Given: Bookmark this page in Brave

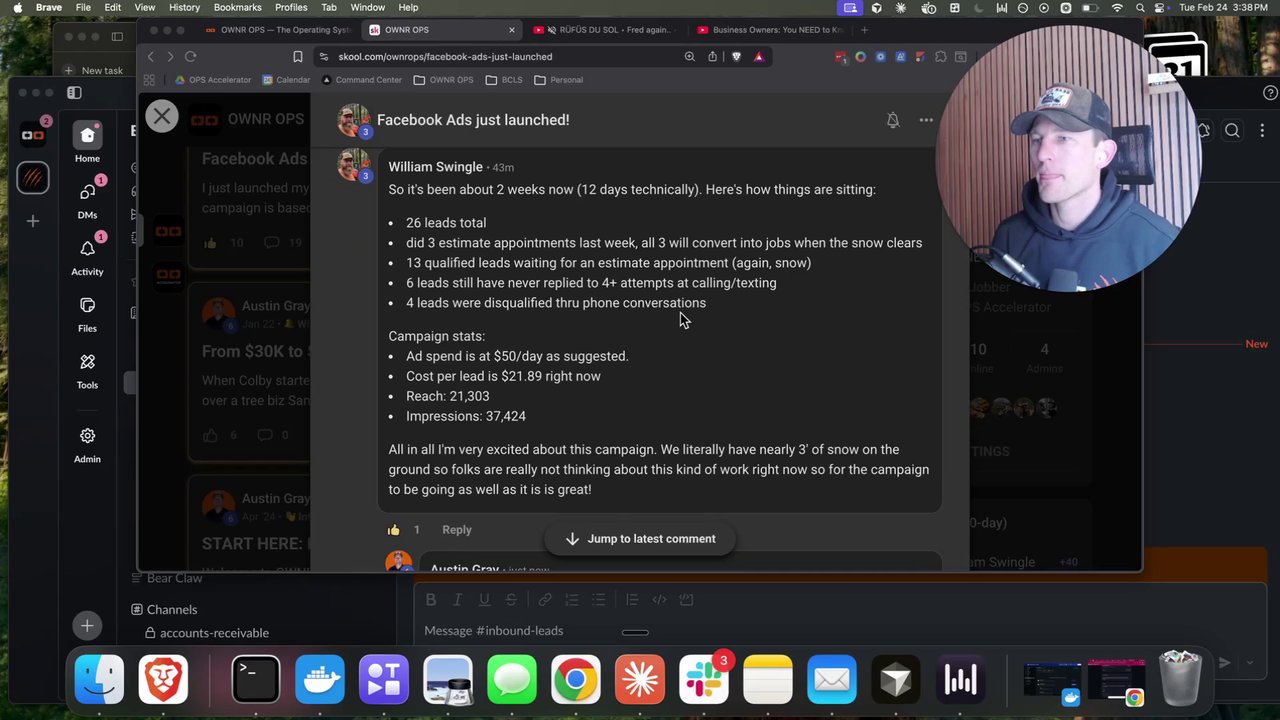Looking at the screenshot, I should click(x=297, y=57).
